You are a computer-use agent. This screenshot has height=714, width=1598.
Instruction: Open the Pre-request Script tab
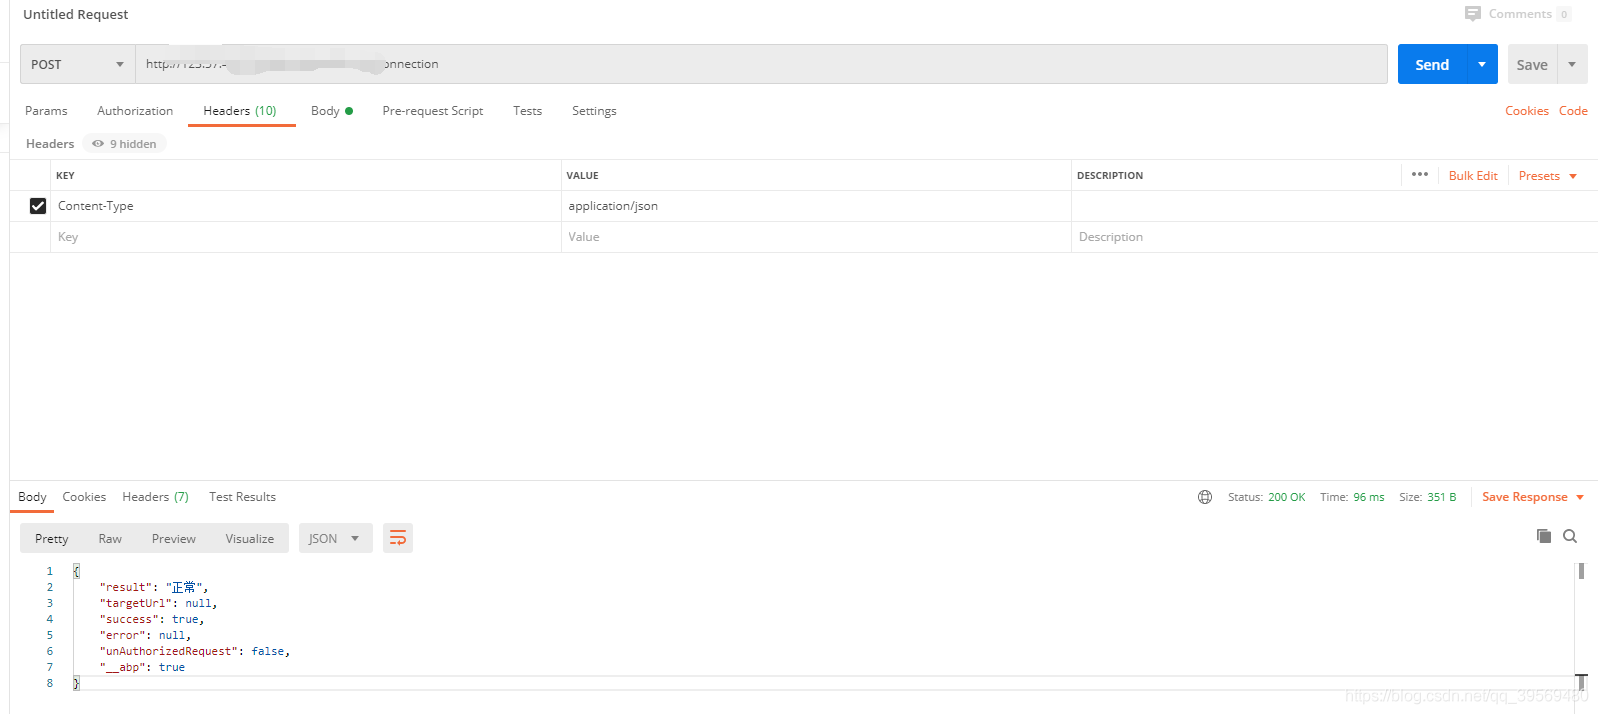click(x=432, y=111)
